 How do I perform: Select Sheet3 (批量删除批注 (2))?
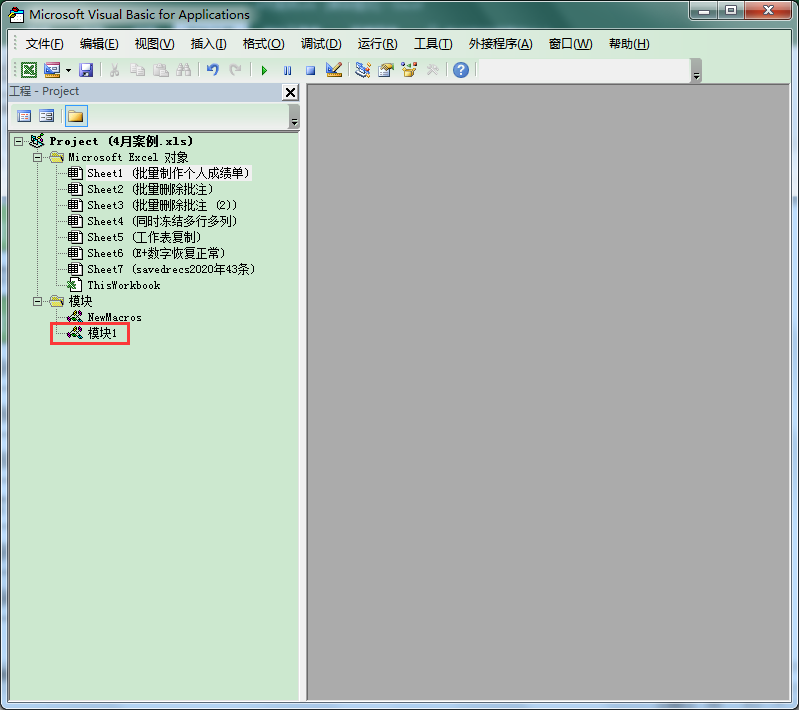point(162,205)
